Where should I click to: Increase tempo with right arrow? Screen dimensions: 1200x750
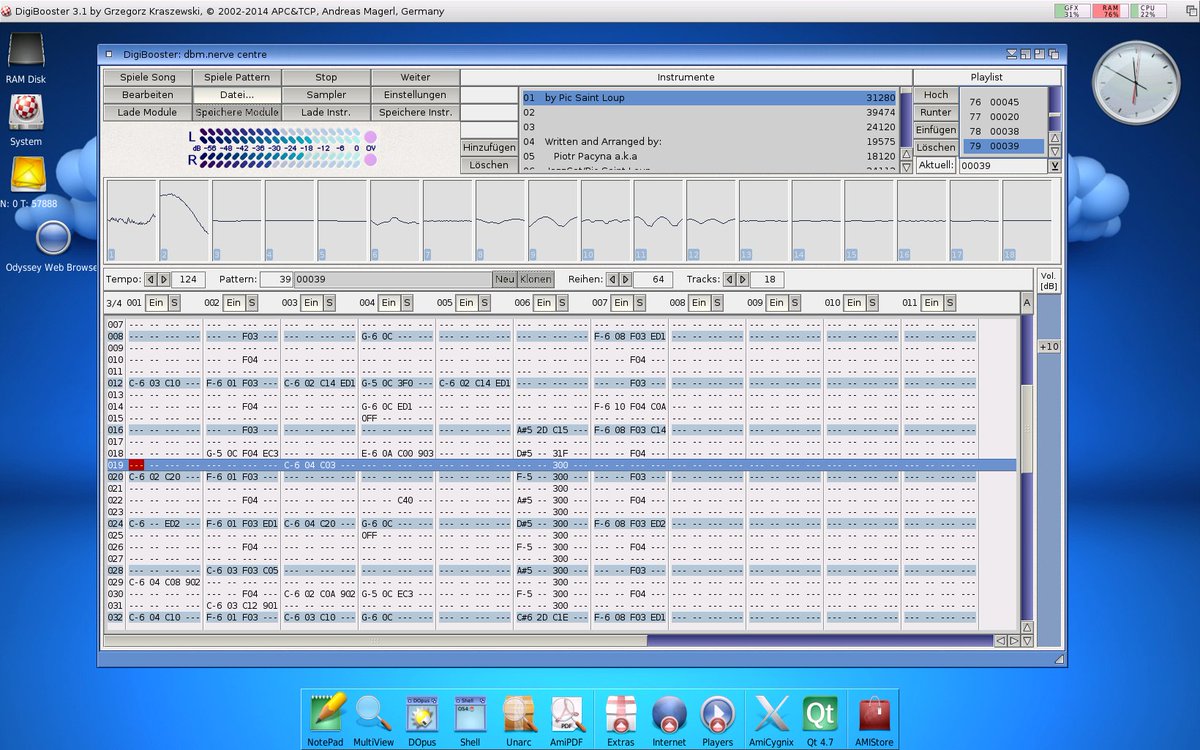[164, 280]
